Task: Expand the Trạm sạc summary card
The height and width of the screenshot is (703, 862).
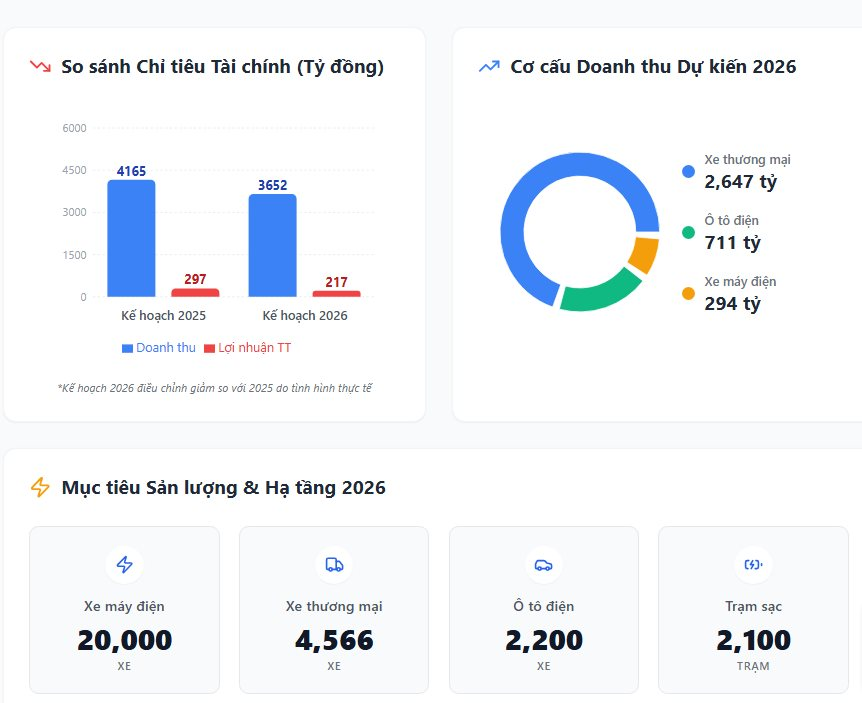Action: tap(753, 608)
